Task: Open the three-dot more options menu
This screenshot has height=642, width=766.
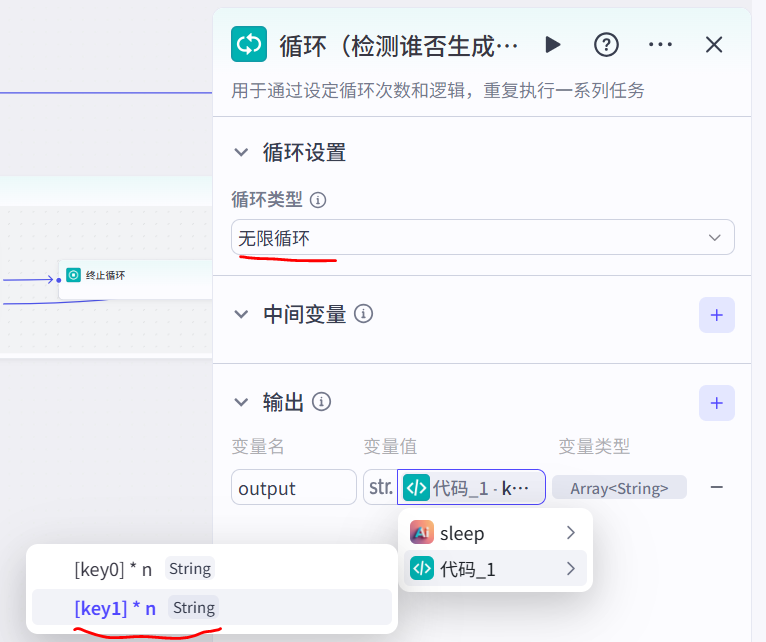Action: tap(660, 44)
